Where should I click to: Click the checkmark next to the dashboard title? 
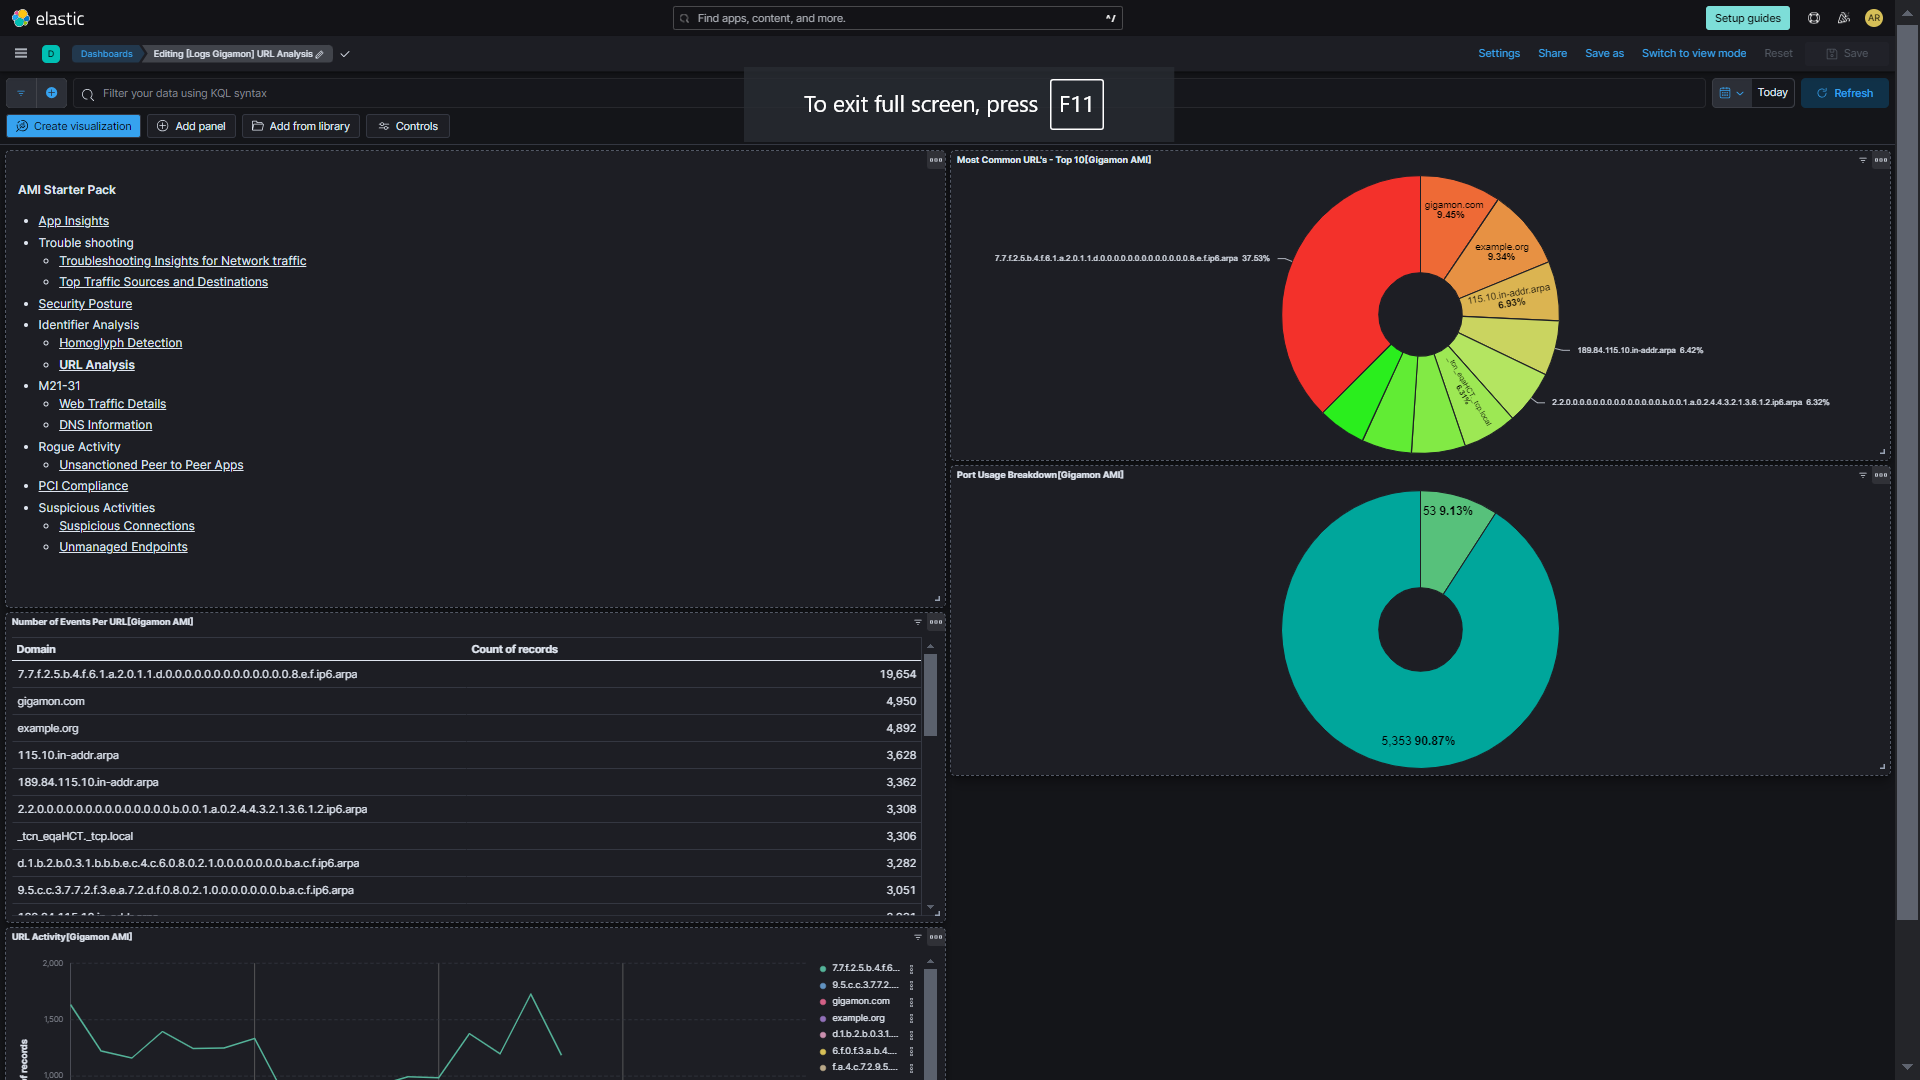pos(345,53)
